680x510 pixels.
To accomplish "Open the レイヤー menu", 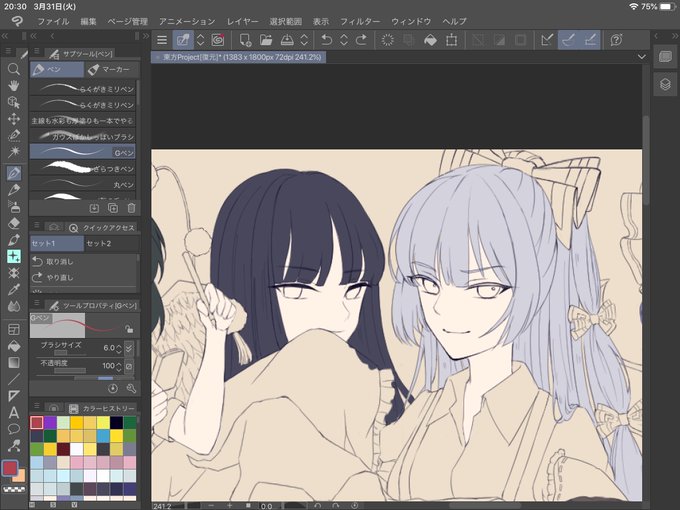I will 242,21.
